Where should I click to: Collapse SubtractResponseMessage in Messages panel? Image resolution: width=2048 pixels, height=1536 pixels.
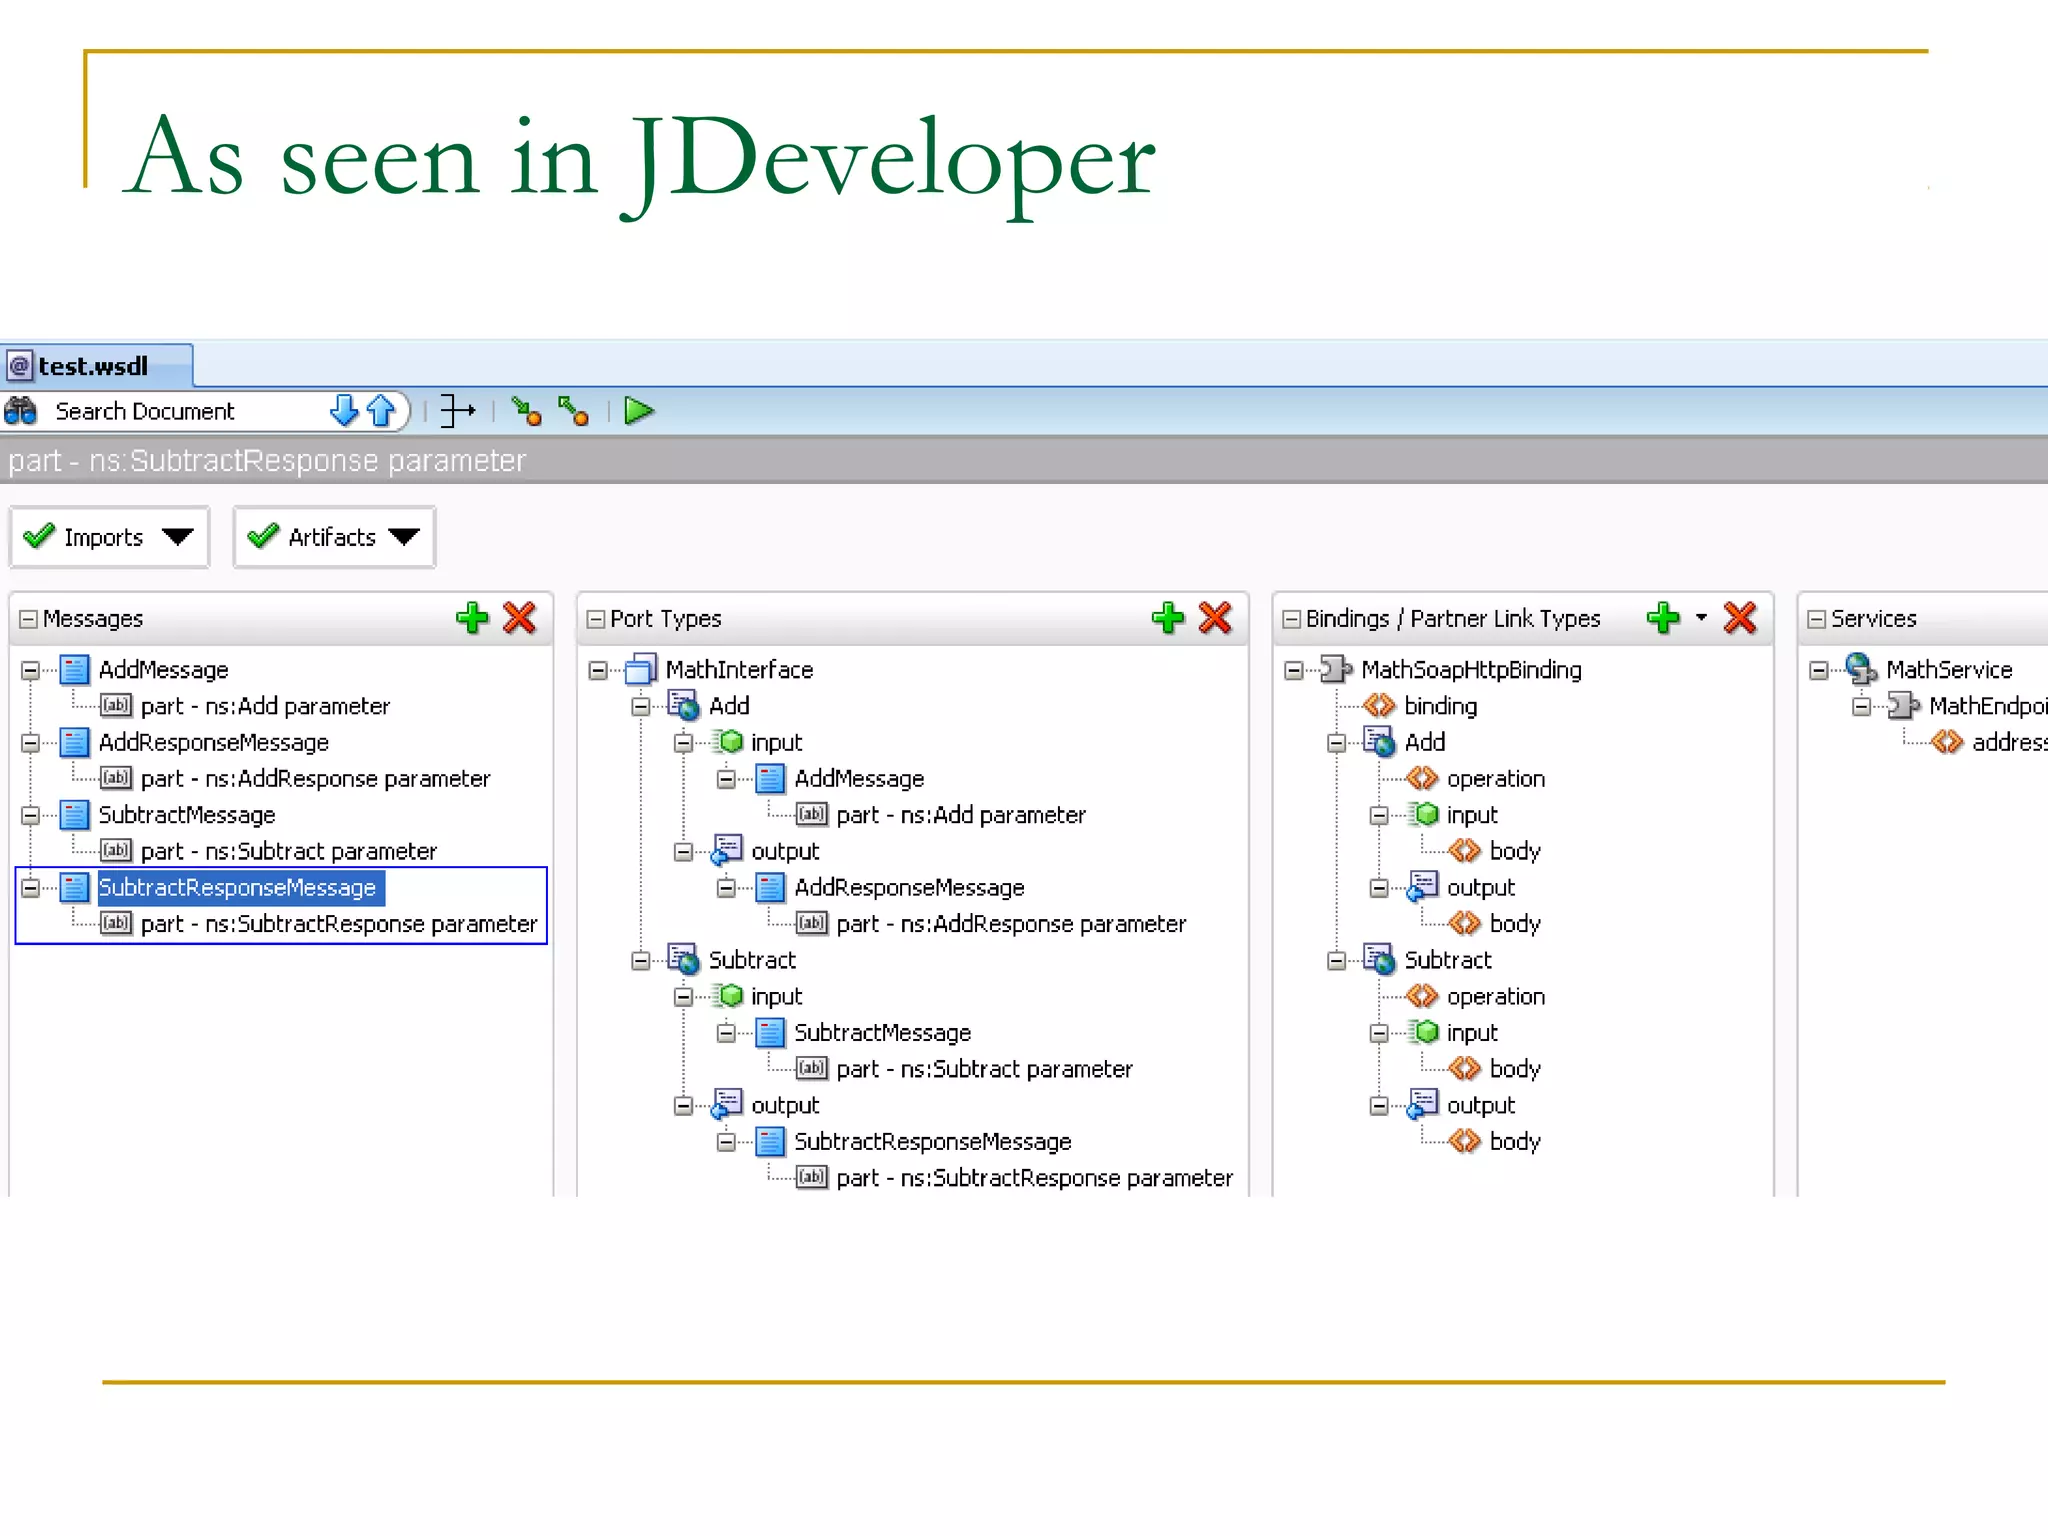[x=30, y=888]
